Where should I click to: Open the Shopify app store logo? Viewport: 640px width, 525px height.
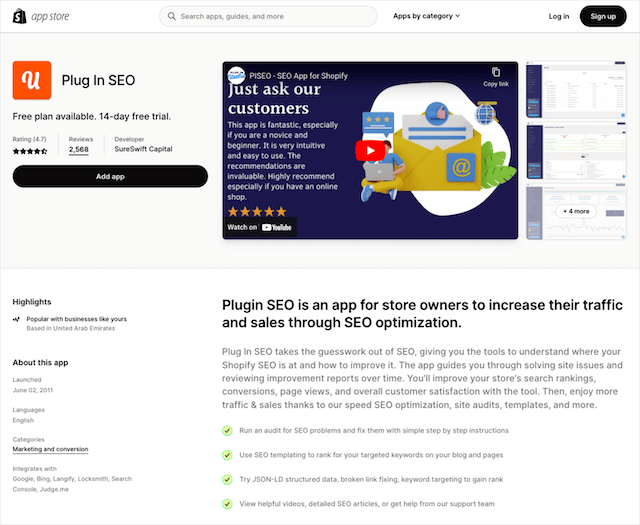(x=41, y=16)
